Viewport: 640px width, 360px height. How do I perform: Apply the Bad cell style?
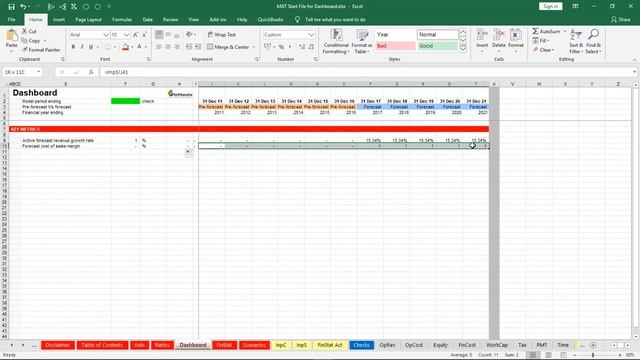coord(396,46)
